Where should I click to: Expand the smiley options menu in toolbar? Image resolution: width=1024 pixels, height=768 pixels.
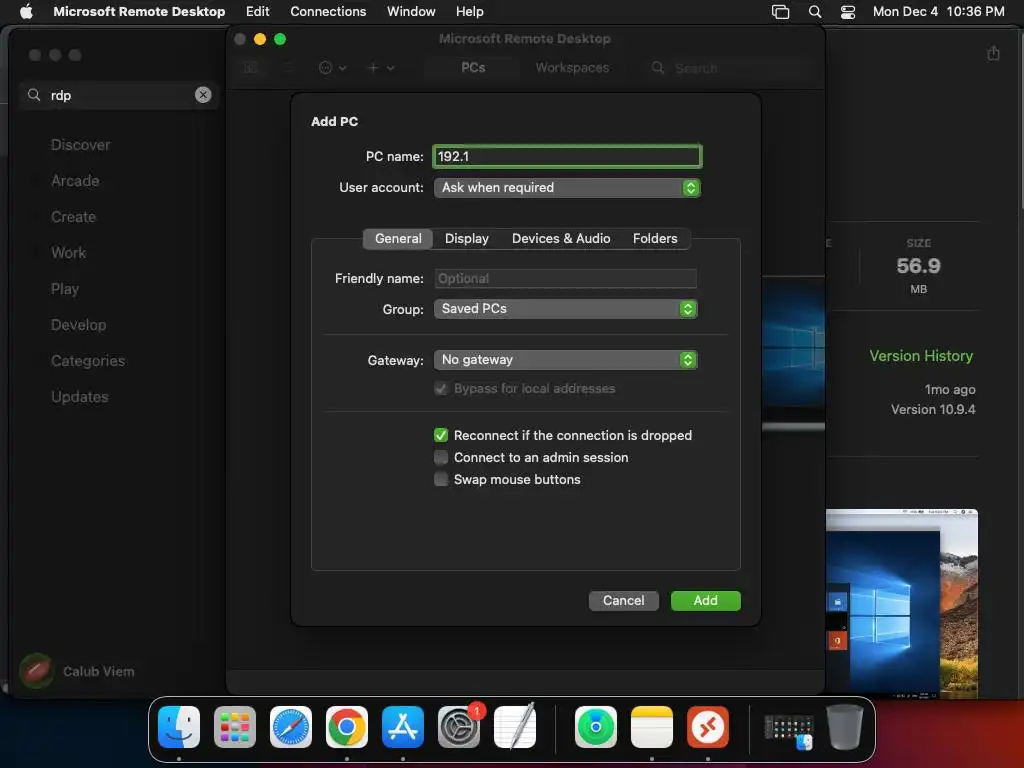pos(332,67)
